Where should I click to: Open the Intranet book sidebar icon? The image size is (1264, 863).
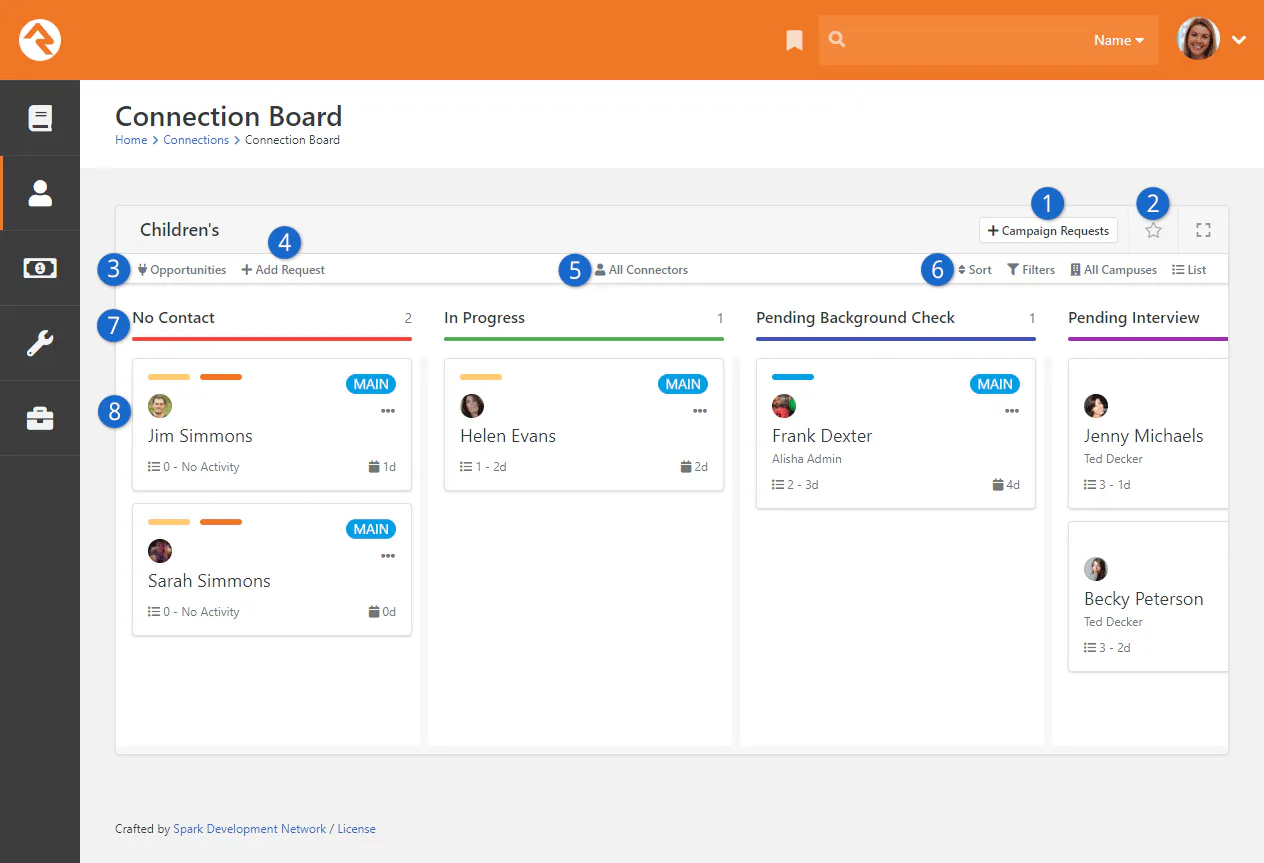[x=40, y=118]
